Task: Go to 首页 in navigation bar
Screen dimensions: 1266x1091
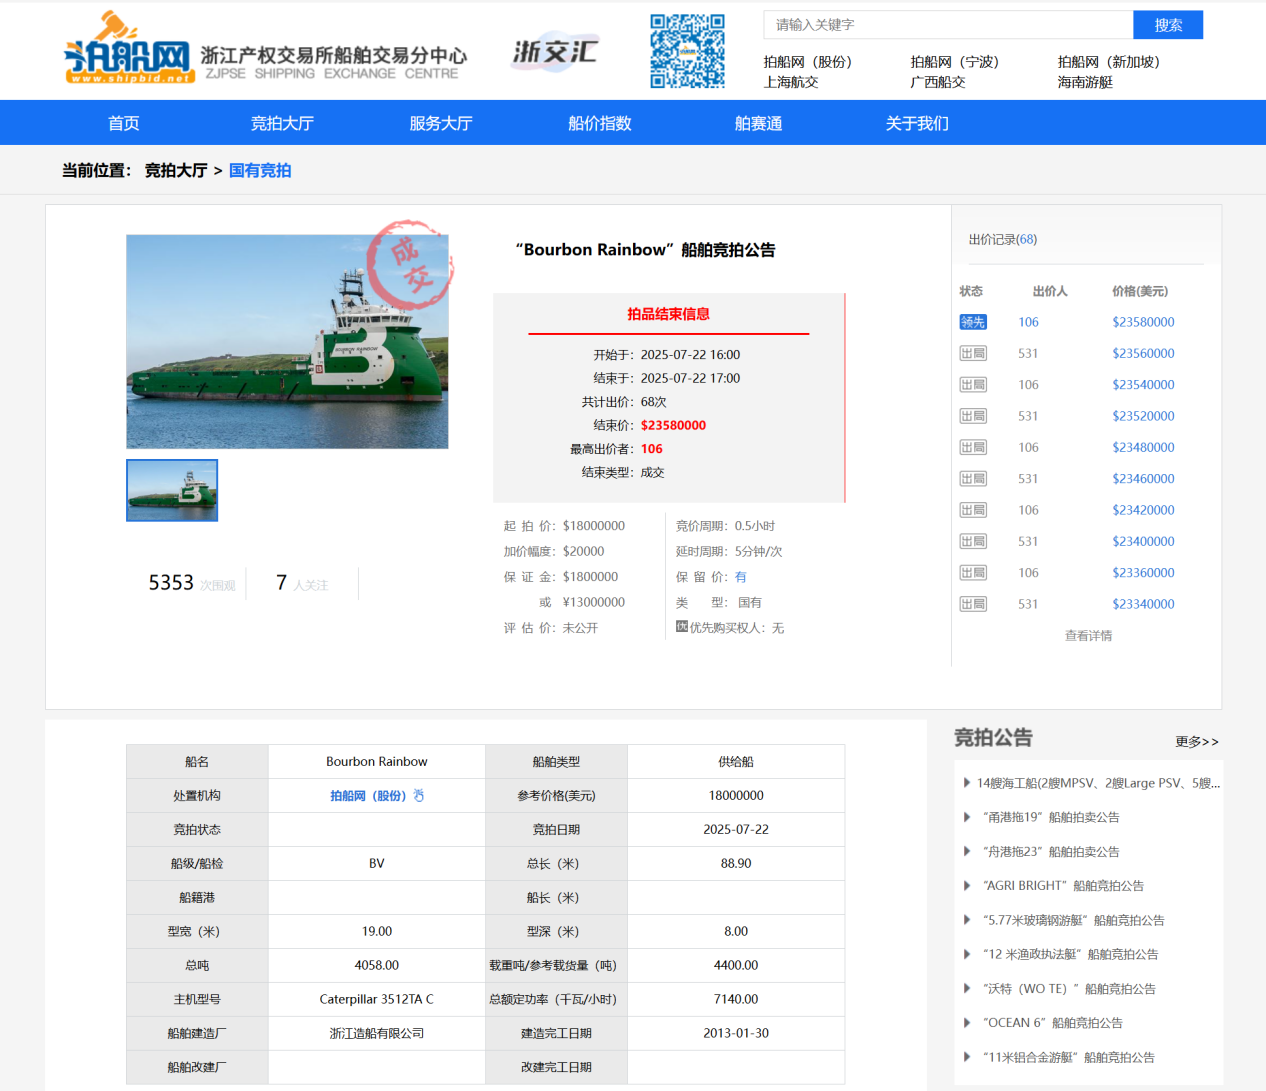Action: click(124, 123)
